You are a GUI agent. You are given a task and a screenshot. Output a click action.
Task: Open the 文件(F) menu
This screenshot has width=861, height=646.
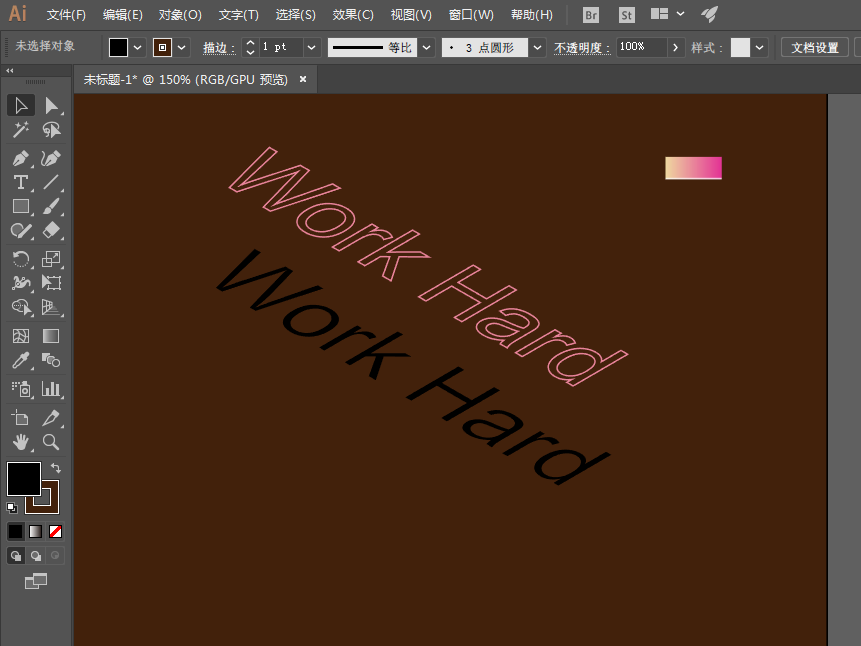[x=66, y=15]
